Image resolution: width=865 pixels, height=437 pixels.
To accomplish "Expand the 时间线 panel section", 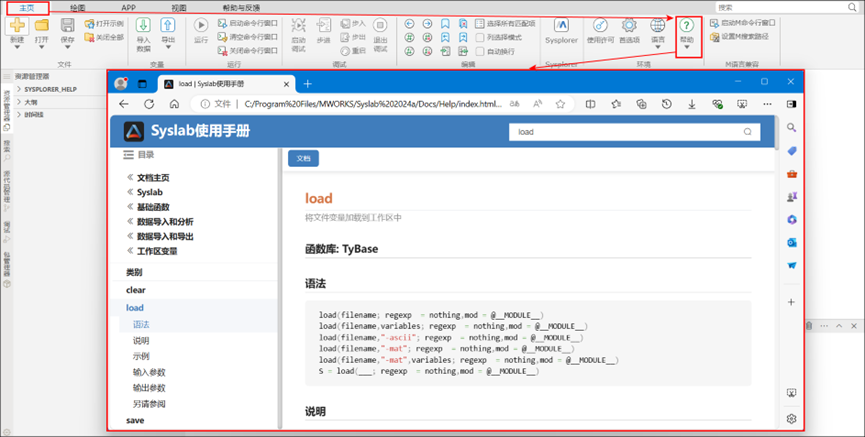I will (x=19, y=115).
